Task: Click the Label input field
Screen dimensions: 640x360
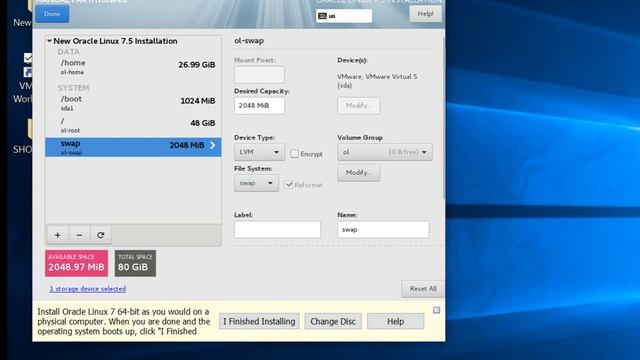Action: coord(277,229)
